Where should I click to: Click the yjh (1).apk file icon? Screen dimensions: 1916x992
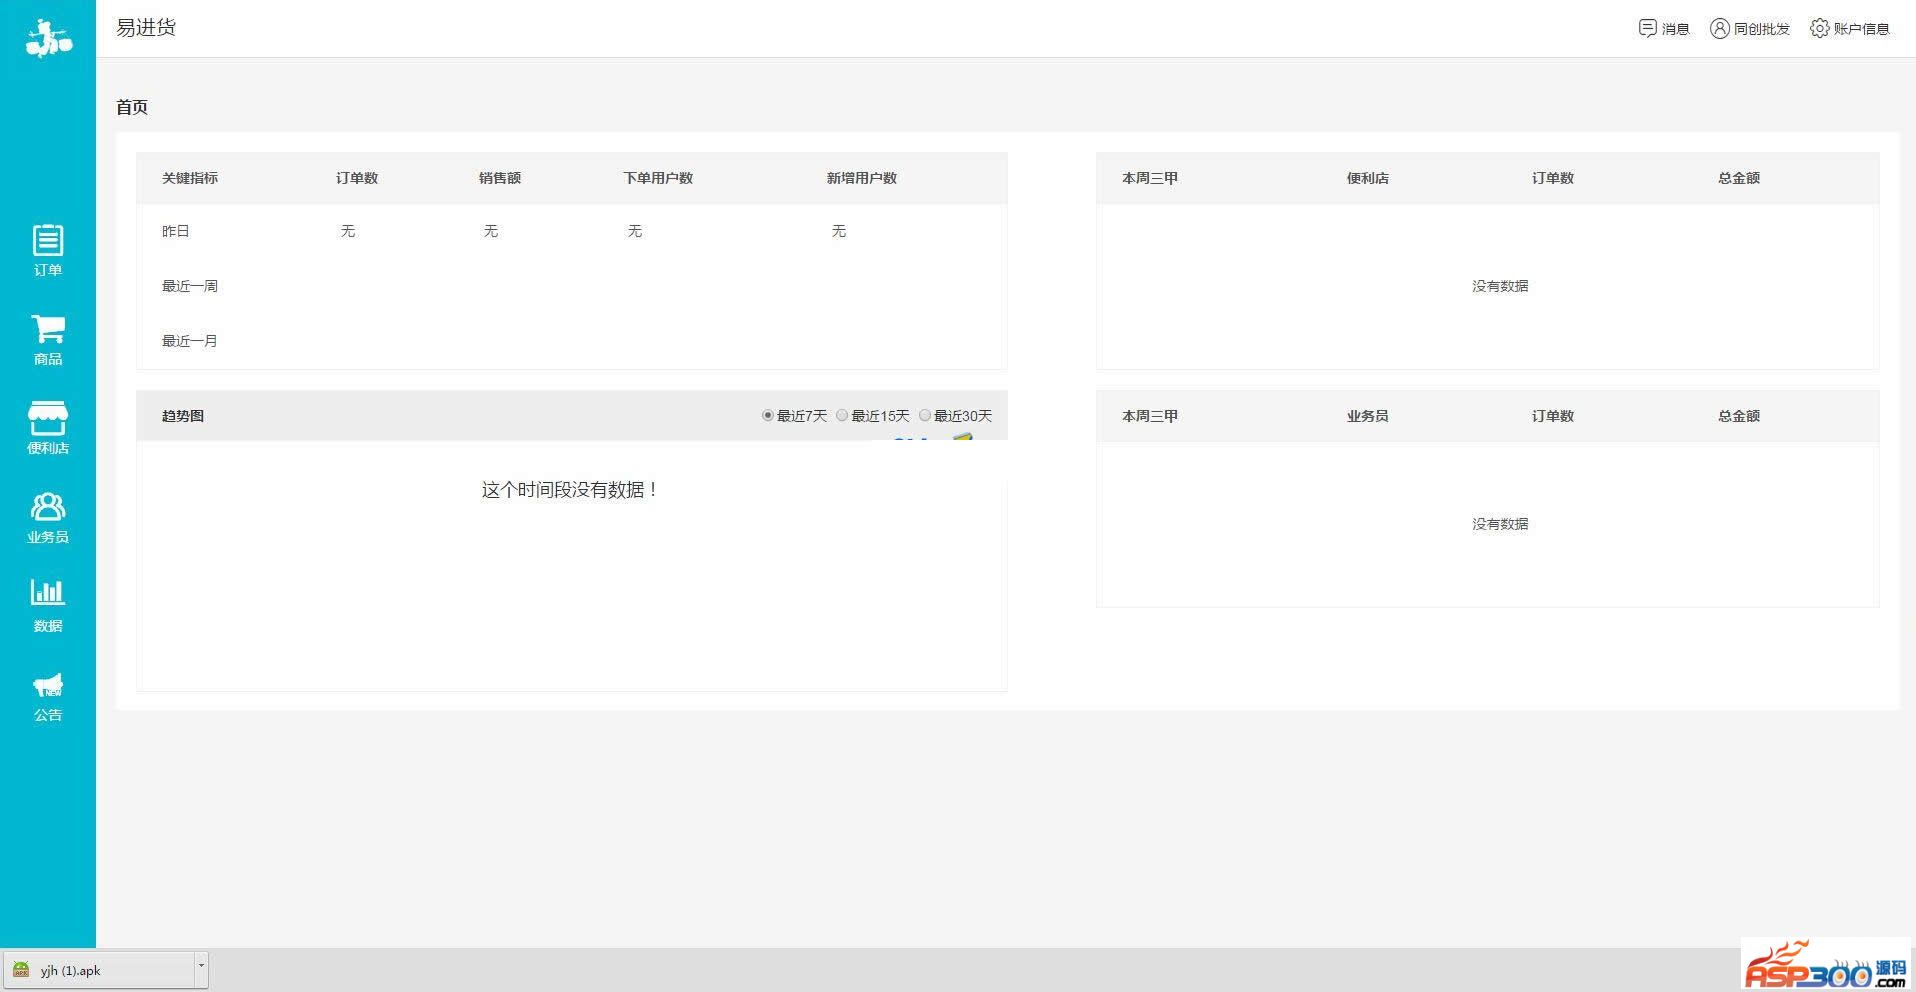click(x=21, y=969)
